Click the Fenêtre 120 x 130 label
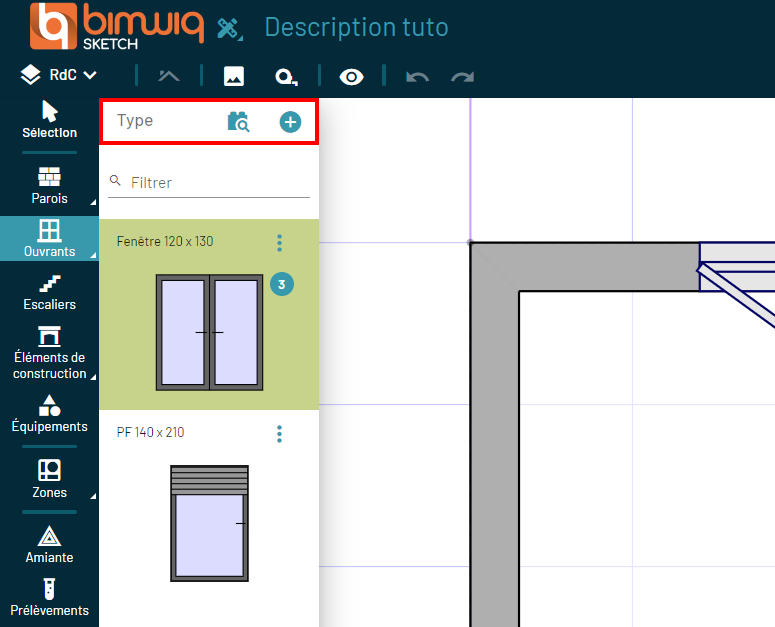 165,241
